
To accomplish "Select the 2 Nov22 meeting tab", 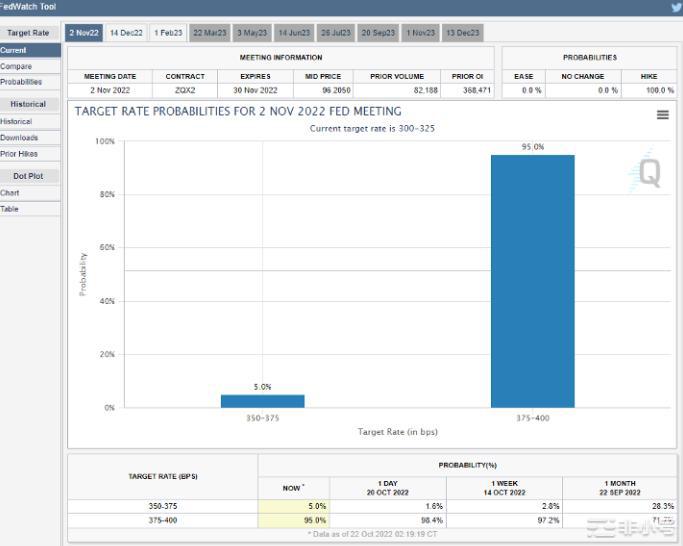I will [x=84, y=33].
